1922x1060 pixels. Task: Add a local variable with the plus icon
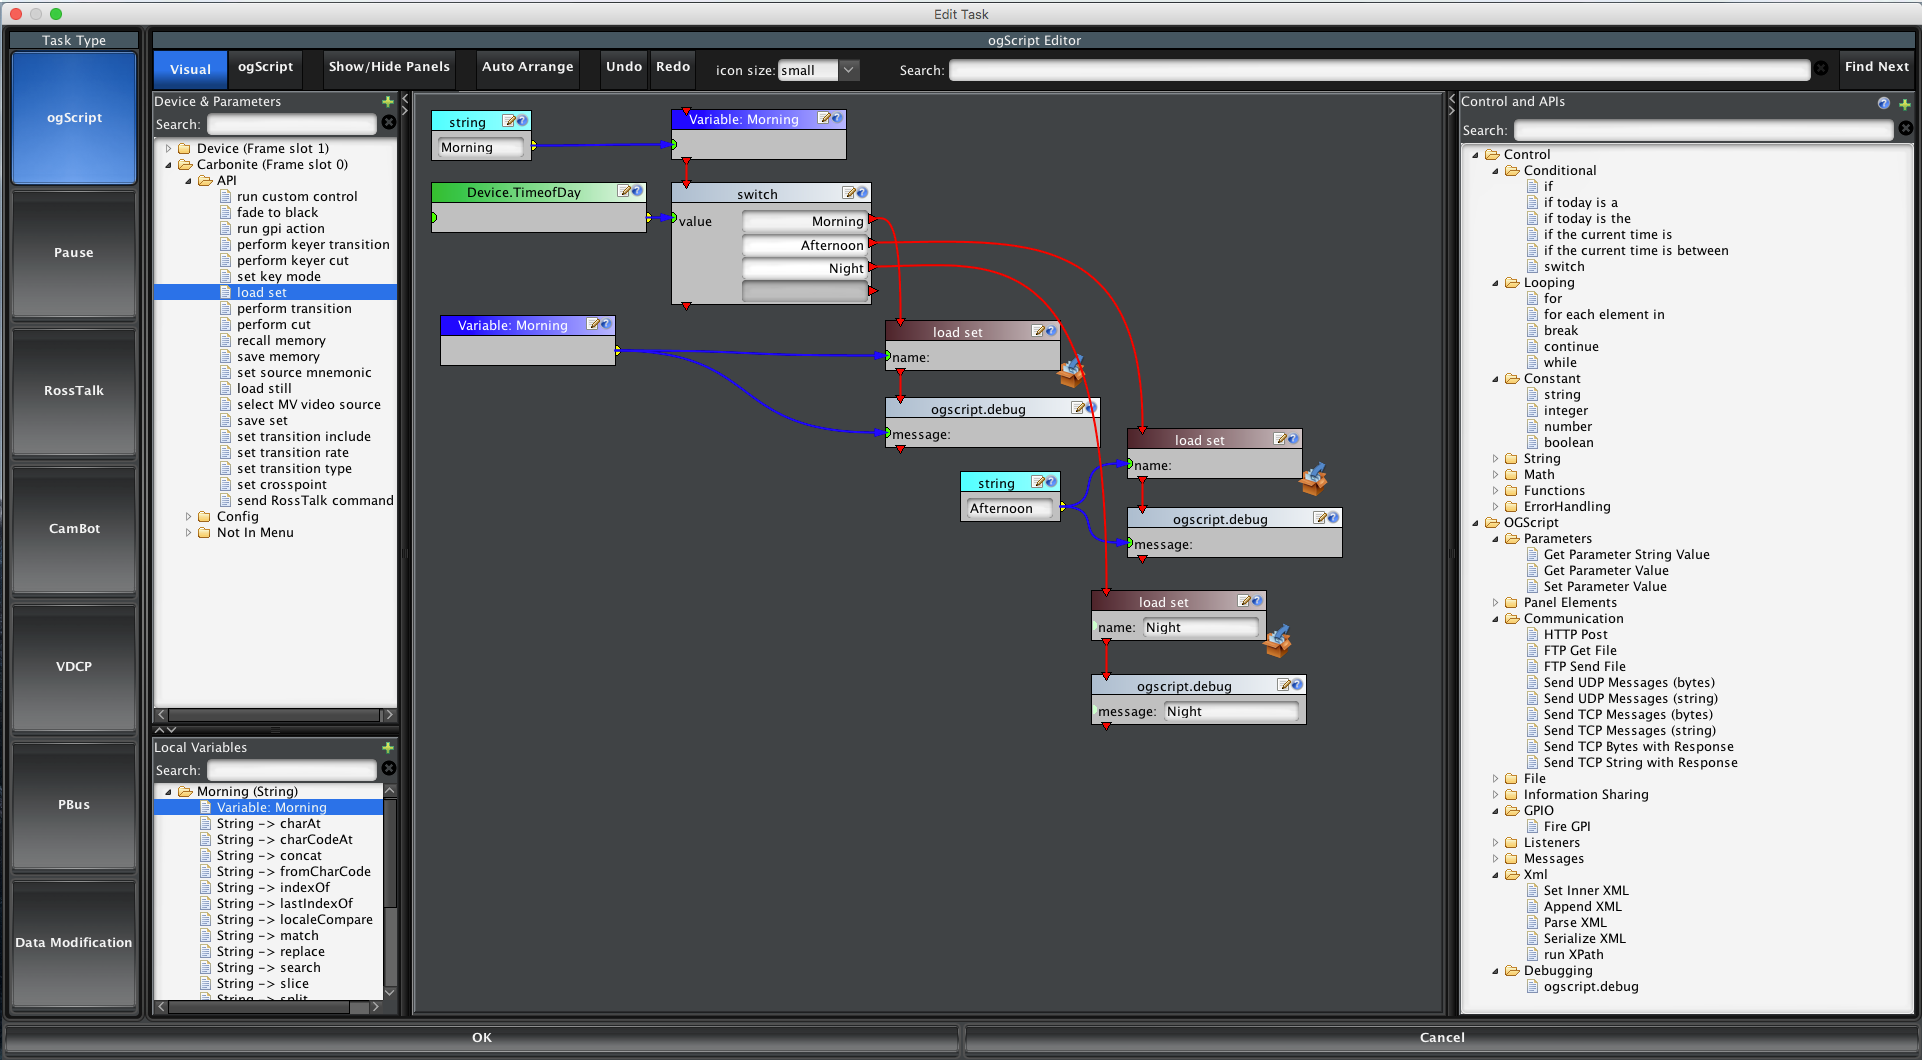[388, 748]
